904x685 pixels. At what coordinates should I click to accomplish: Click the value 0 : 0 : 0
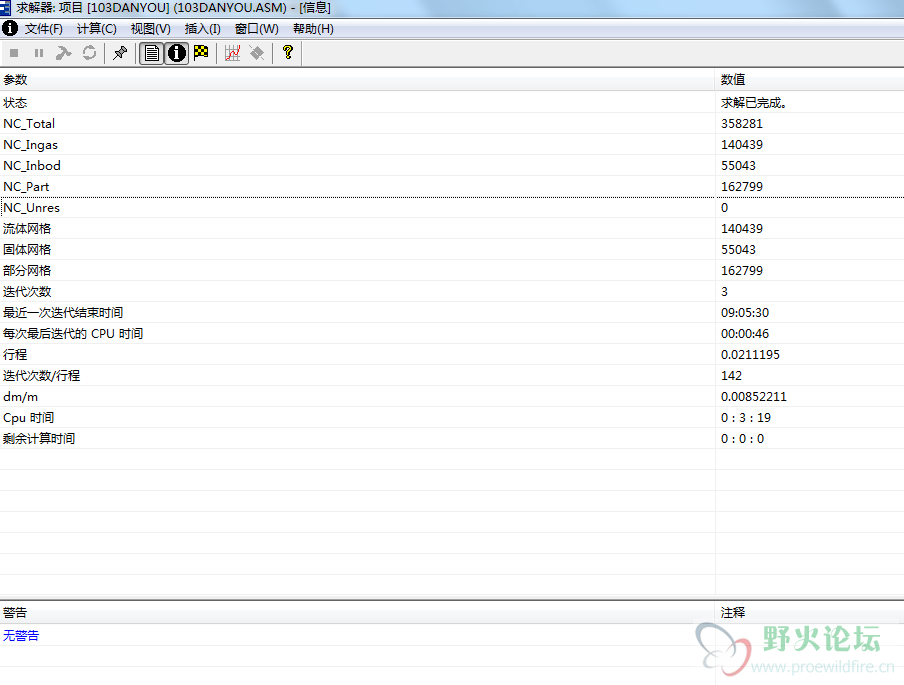pos(742,439)
